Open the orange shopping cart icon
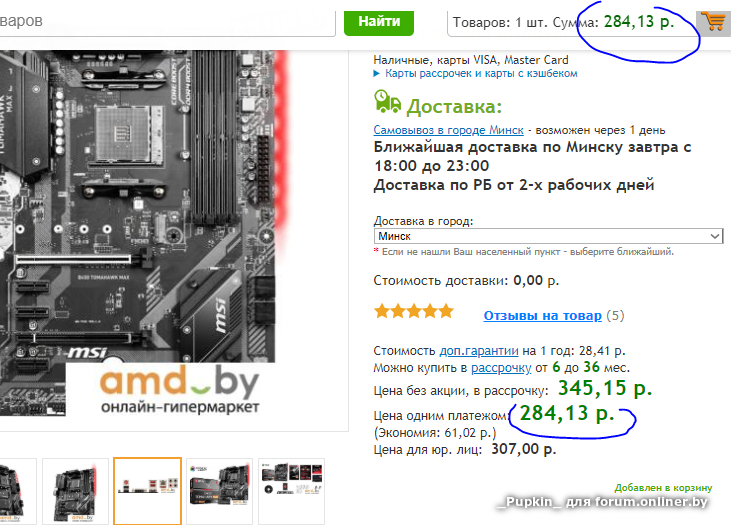Image resolution: width=731 pixels, height=525 pixels. [x=713, y=22]
